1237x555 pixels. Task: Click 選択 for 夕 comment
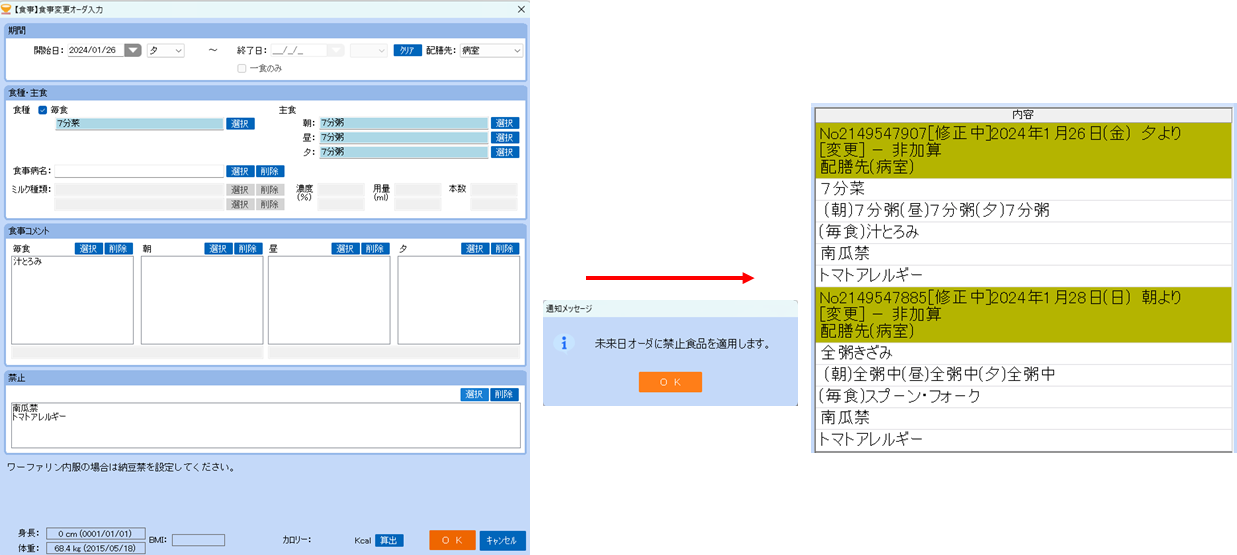(476, 248)
